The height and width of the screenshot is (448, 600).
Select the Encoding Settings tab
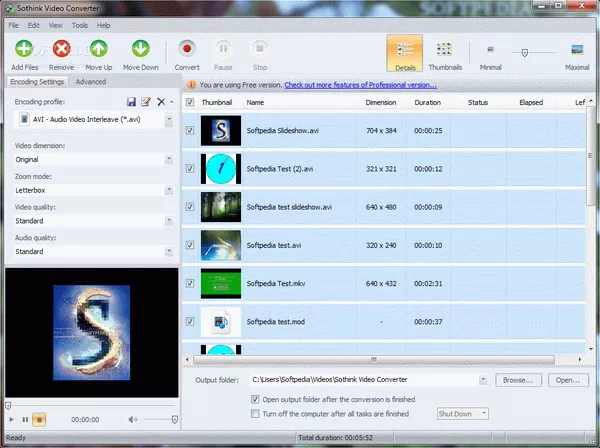37,81
